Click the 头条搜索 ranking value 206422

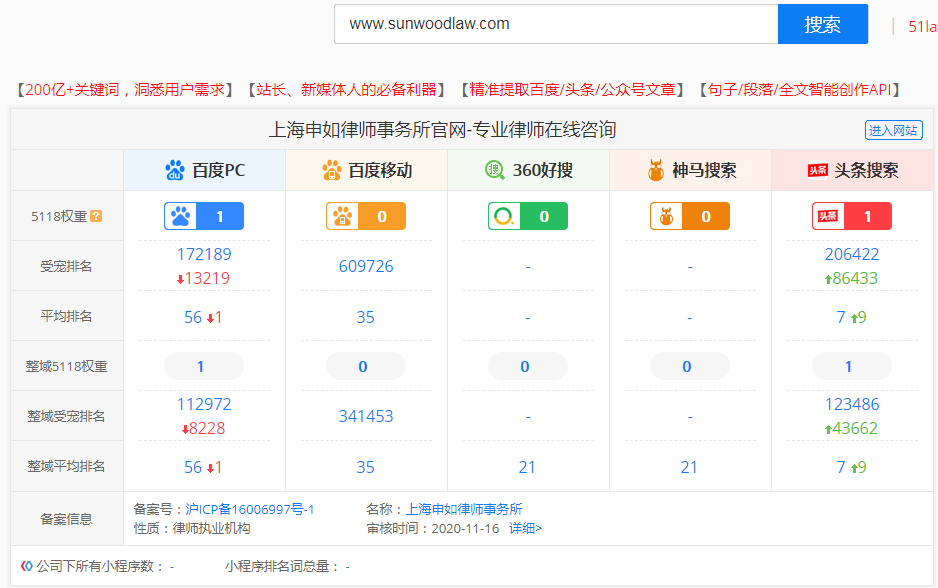pyautogui.click(x=852, y=254)
